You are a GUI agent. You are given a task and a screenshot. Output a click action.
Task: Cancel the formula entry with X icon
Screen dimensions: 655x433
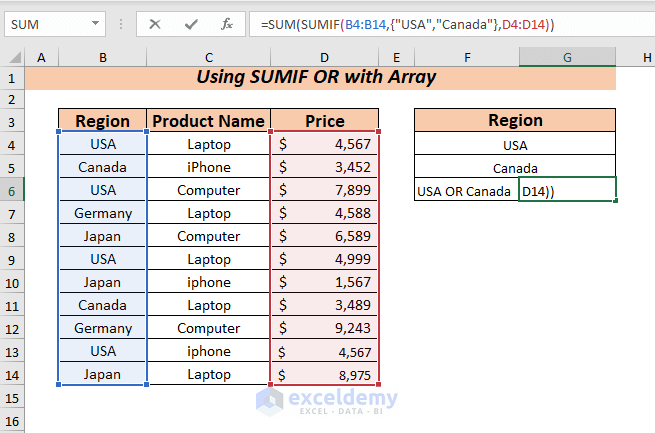point(154,23)
